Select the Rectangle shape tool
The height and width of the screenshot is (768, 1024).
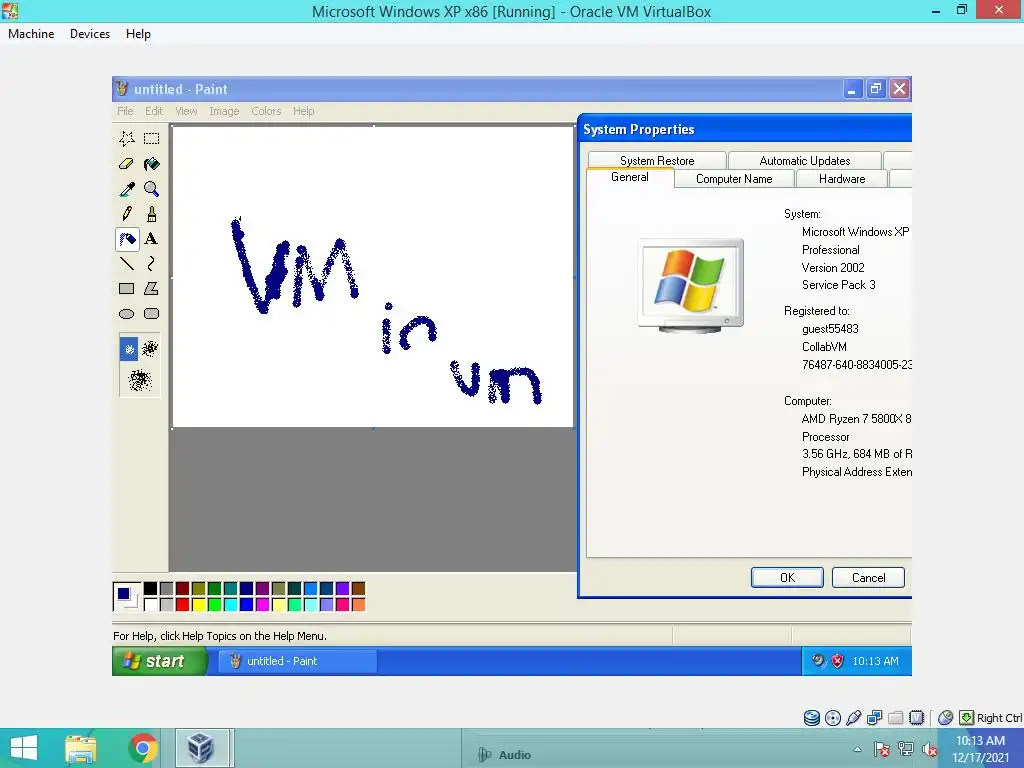(127, 289)
